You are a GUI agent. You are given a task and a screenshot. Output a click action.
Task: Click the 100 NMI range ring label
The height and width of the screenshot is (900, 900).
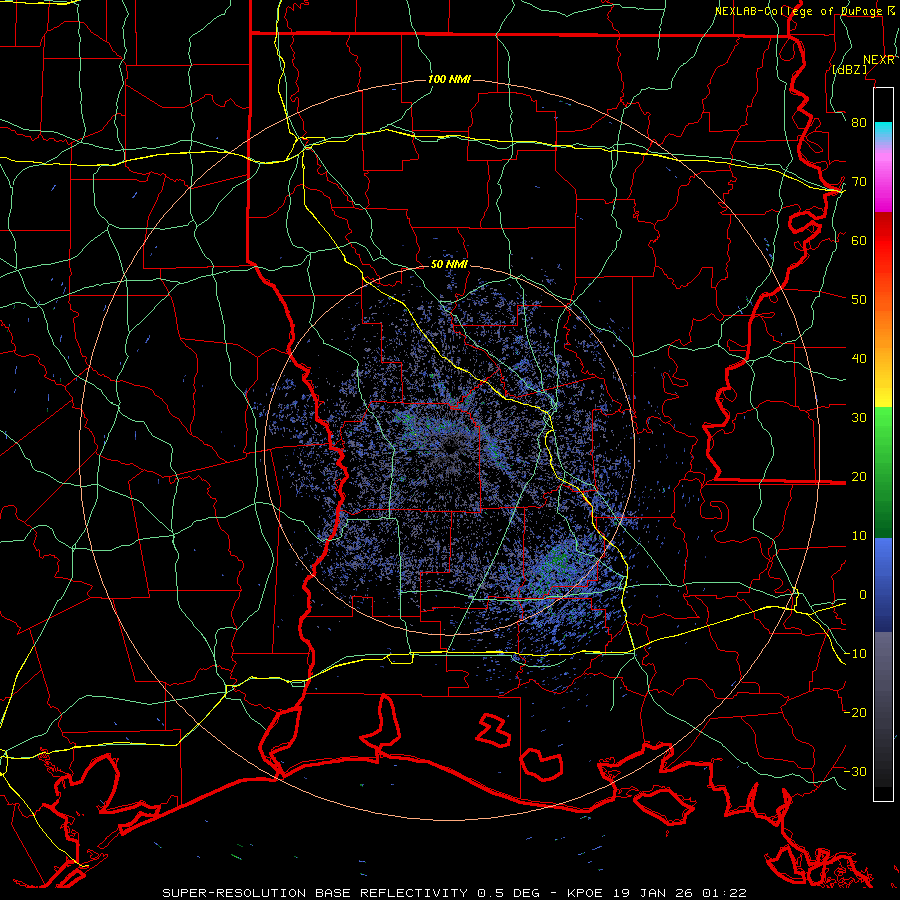point(449,79)
